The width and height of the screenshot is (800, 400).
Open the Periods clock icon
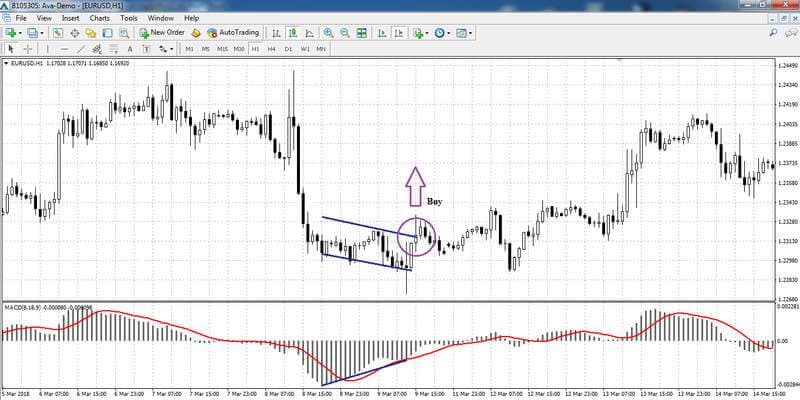(439, 33)
